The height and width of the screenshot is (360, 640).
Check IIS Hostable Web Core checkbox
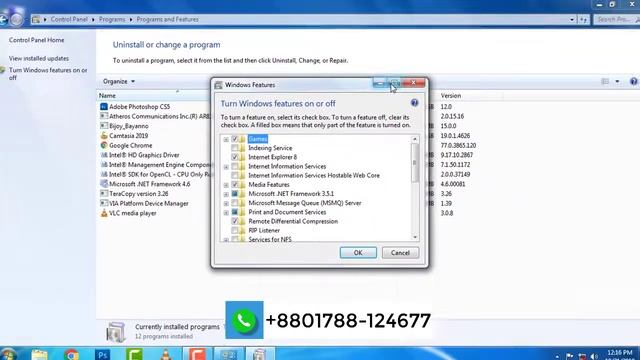235,176
